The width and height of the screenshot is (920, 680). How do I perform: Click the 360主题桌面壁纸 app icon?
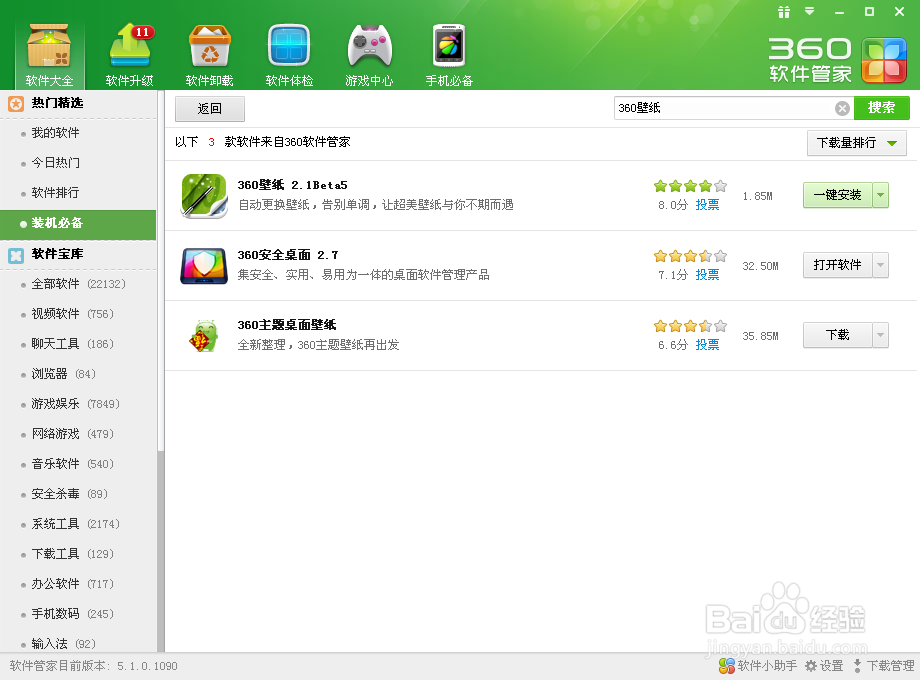tap(204, 336)
